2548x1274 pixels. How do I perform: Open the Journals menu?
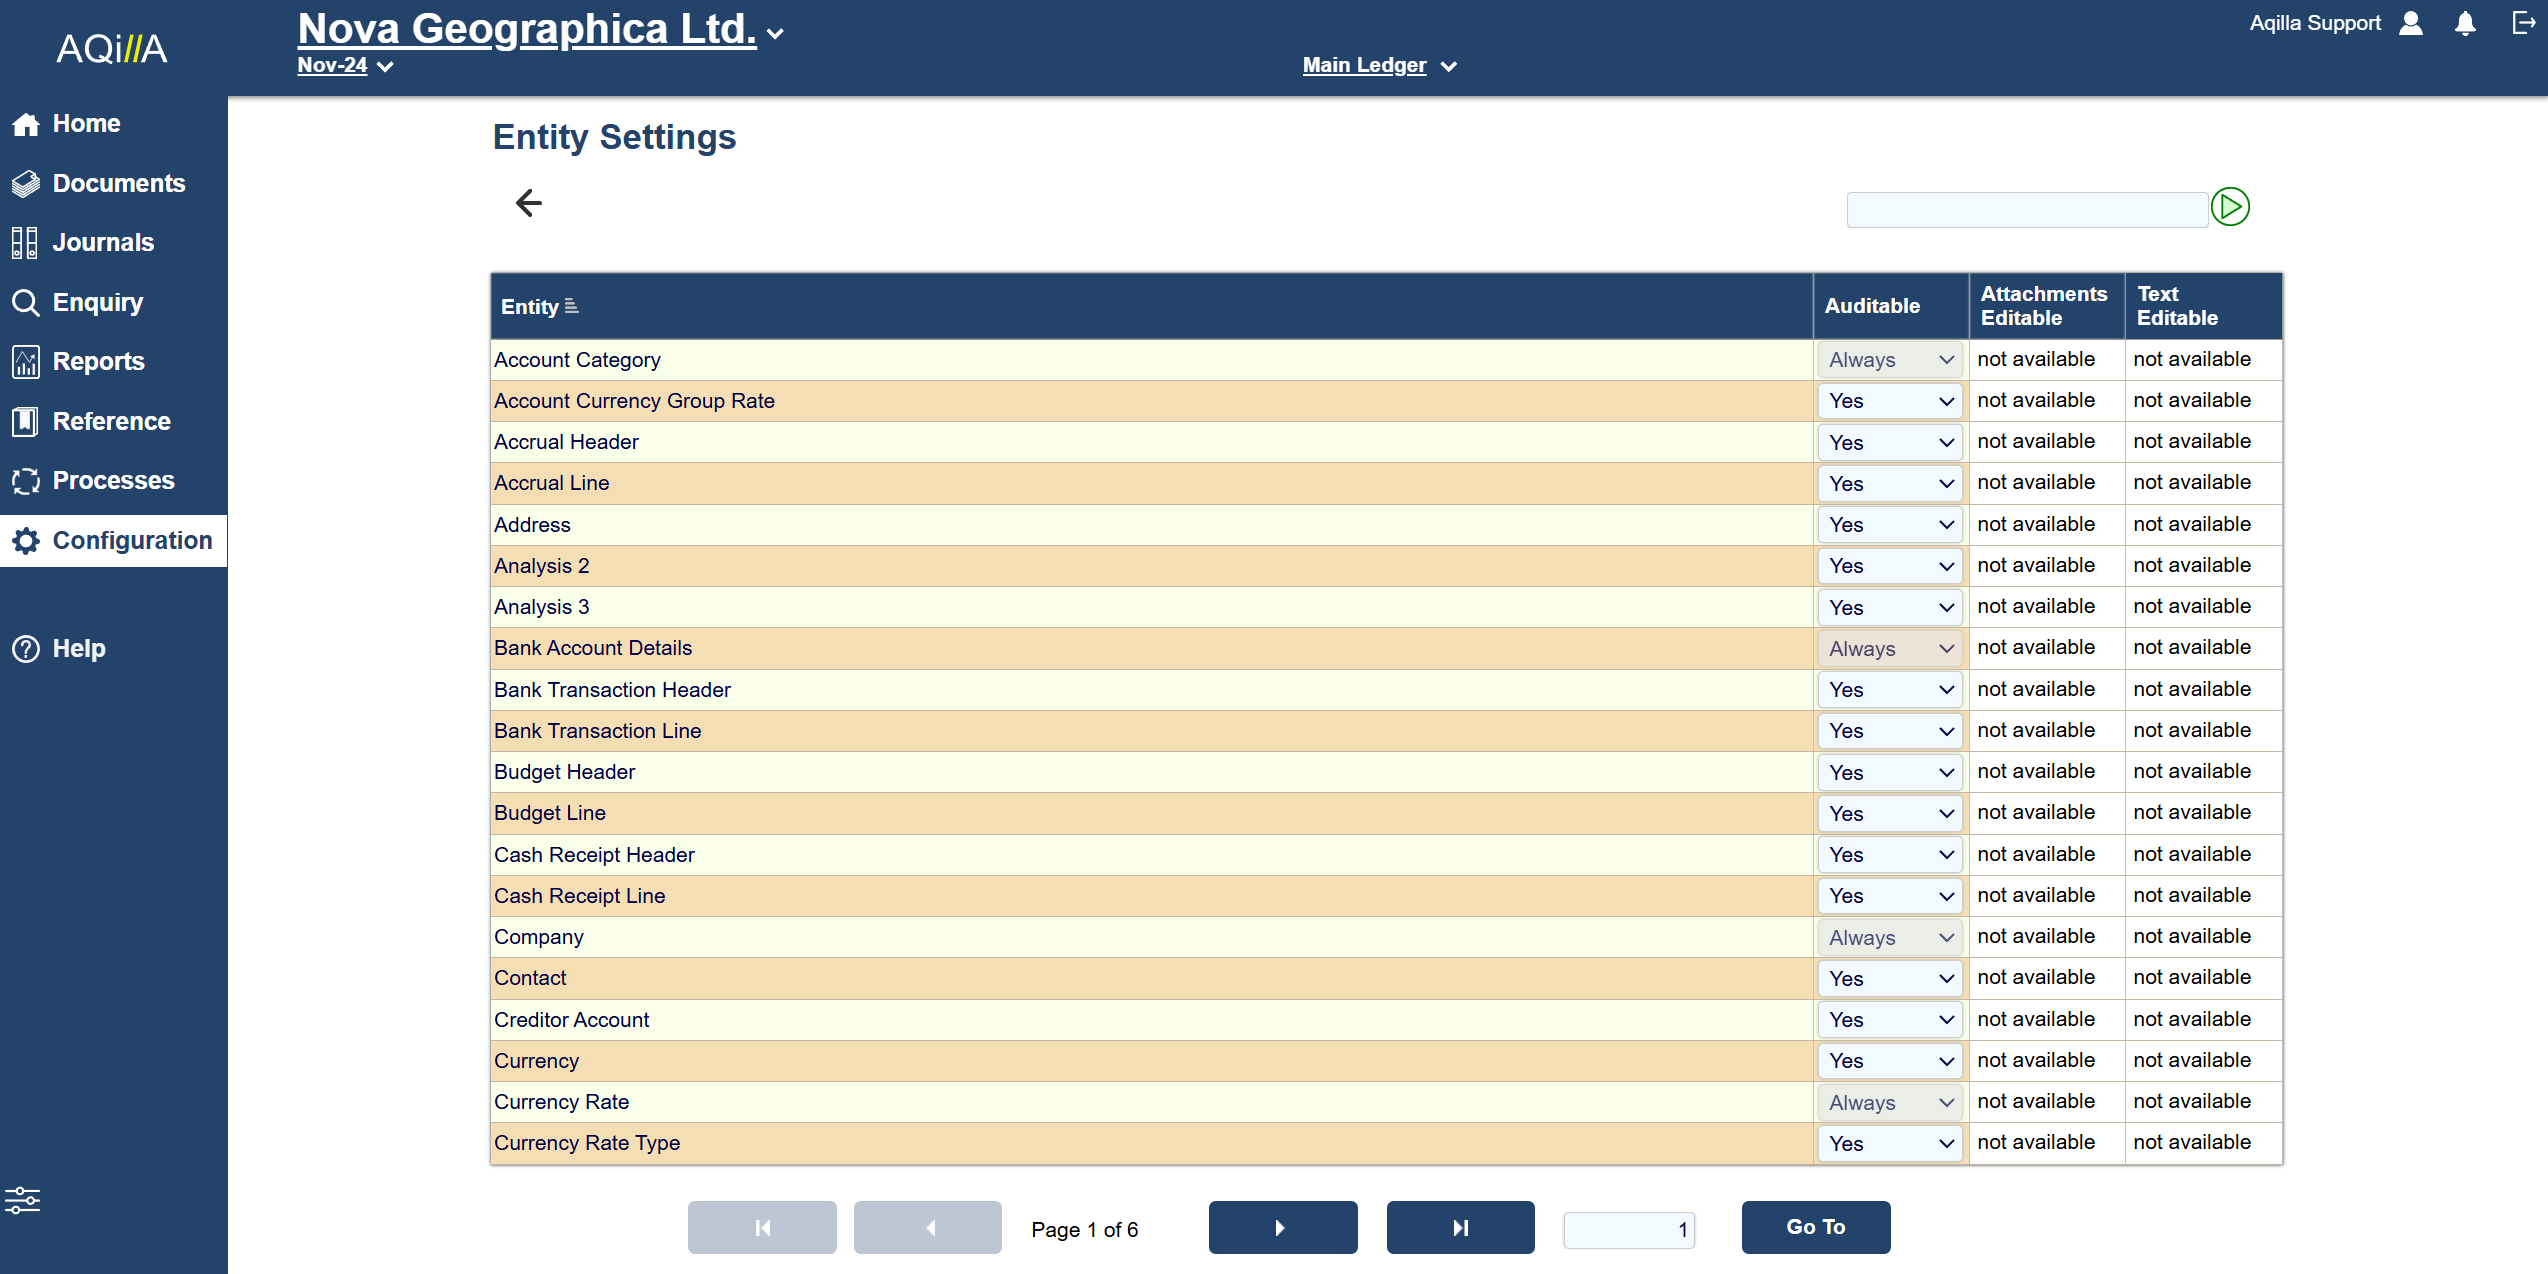point(103,242)
